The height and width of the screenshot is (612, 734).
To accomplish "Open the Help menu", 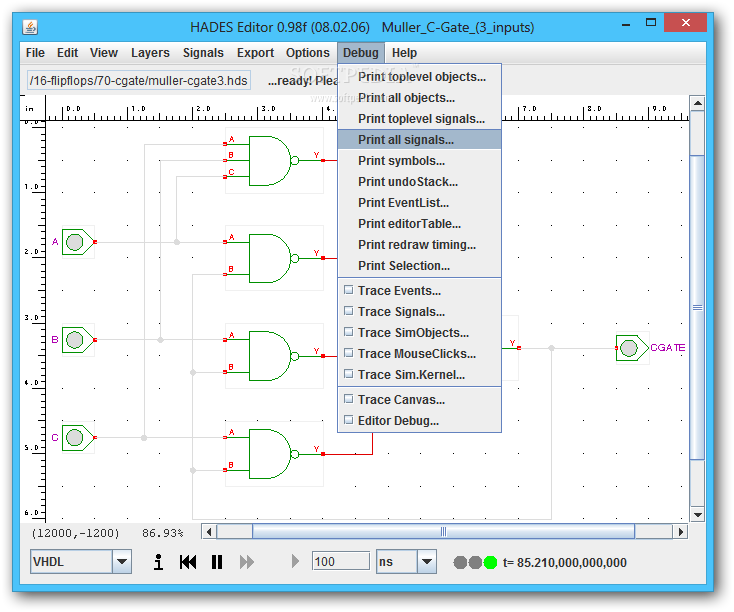I will [404, 53].
